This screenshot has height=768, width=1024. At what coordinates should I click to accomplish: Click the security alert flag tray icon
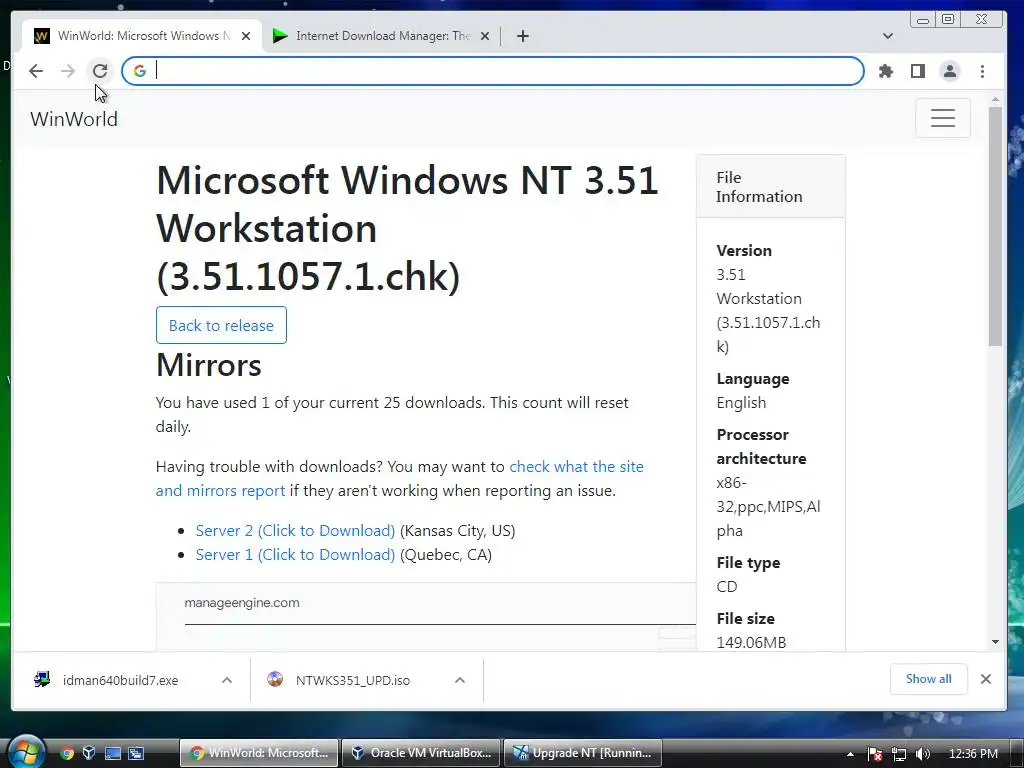coord(875,754)
